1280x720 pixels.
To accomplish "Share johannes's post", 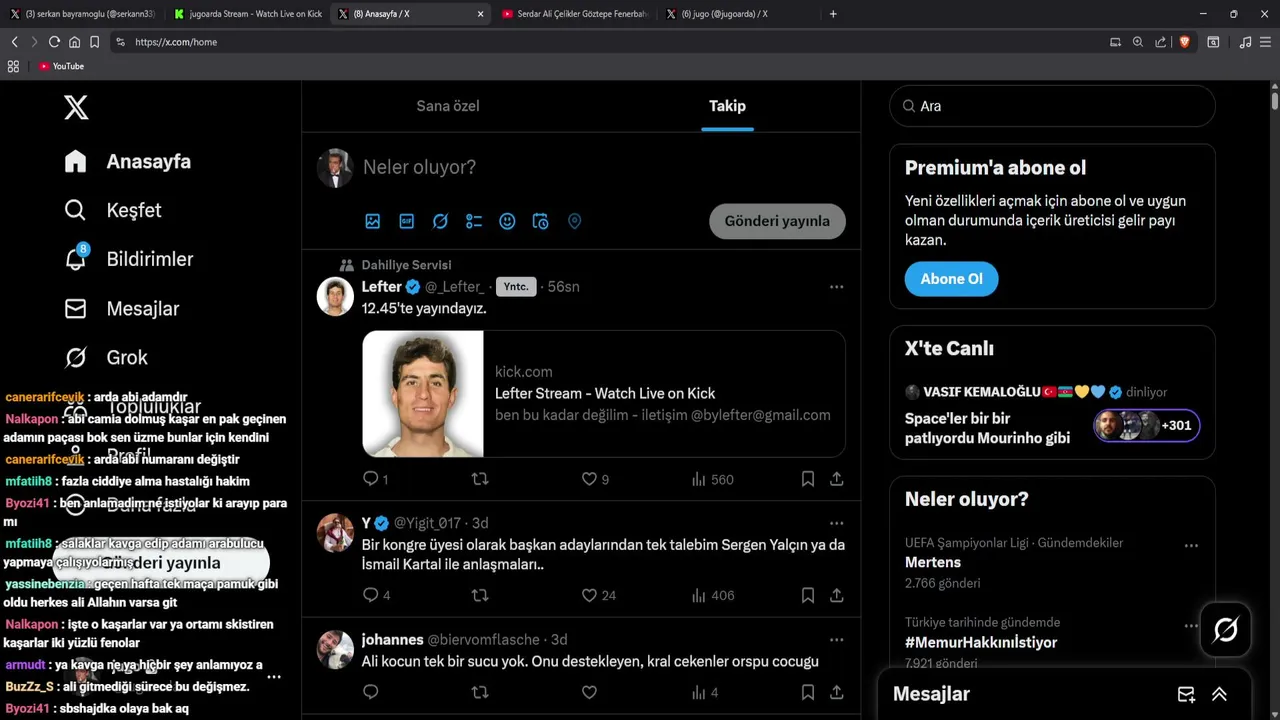I will pyautogui.click(x=836, y=692).
